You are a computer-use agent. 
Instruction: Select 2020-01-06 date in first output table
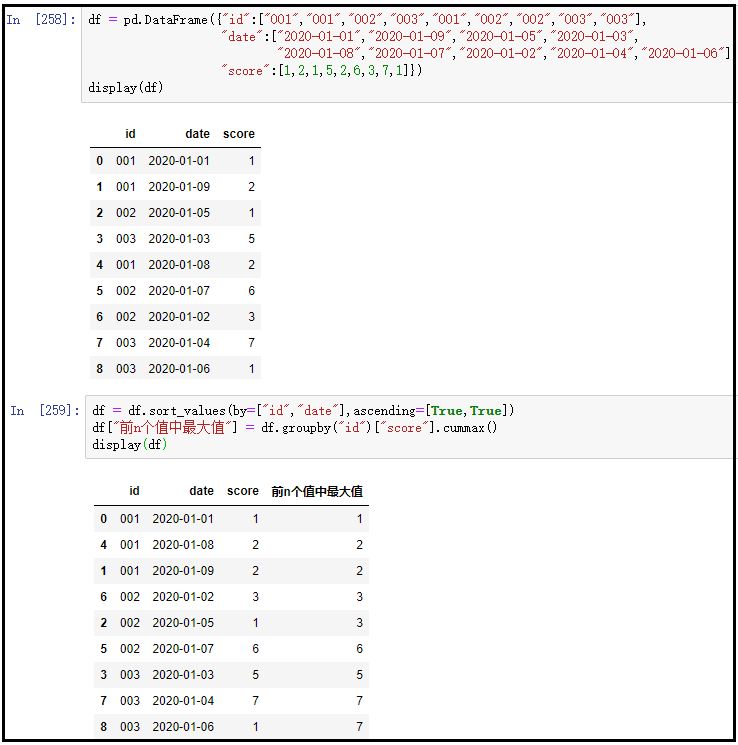[179, 369]
